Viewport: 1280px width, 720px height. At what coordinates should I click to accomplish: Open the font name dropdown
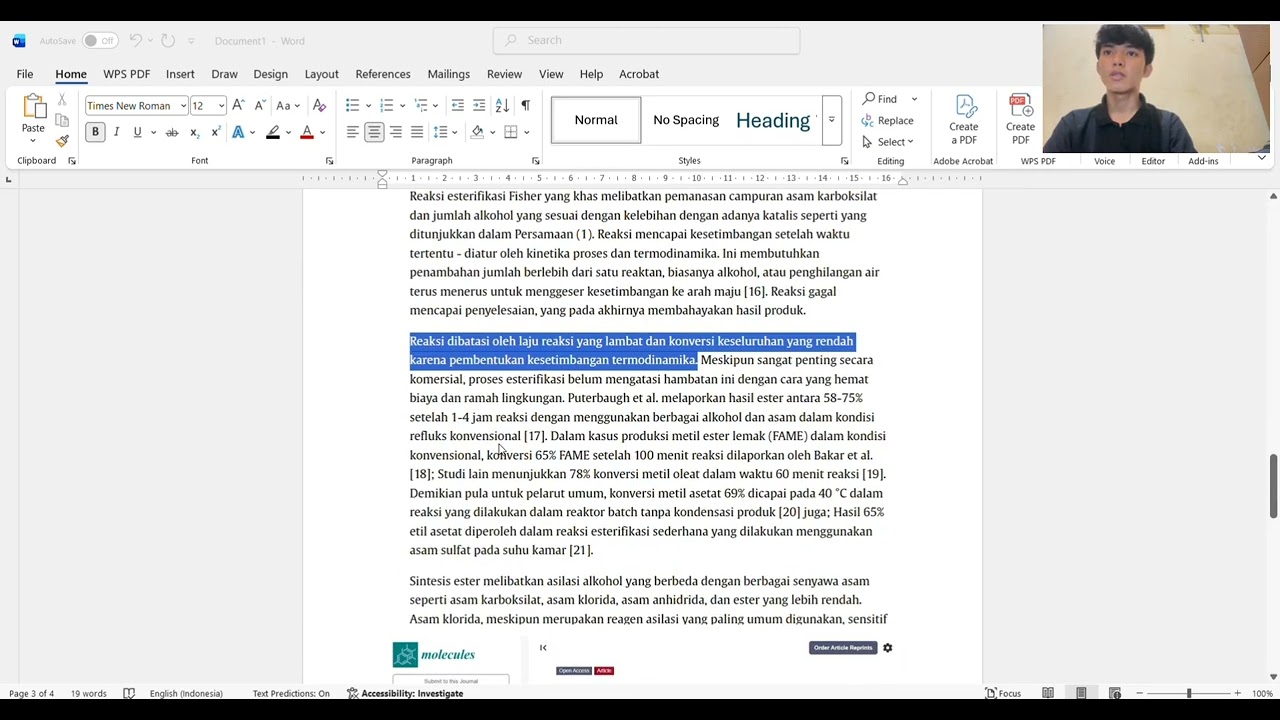click(x=183, y=106)
